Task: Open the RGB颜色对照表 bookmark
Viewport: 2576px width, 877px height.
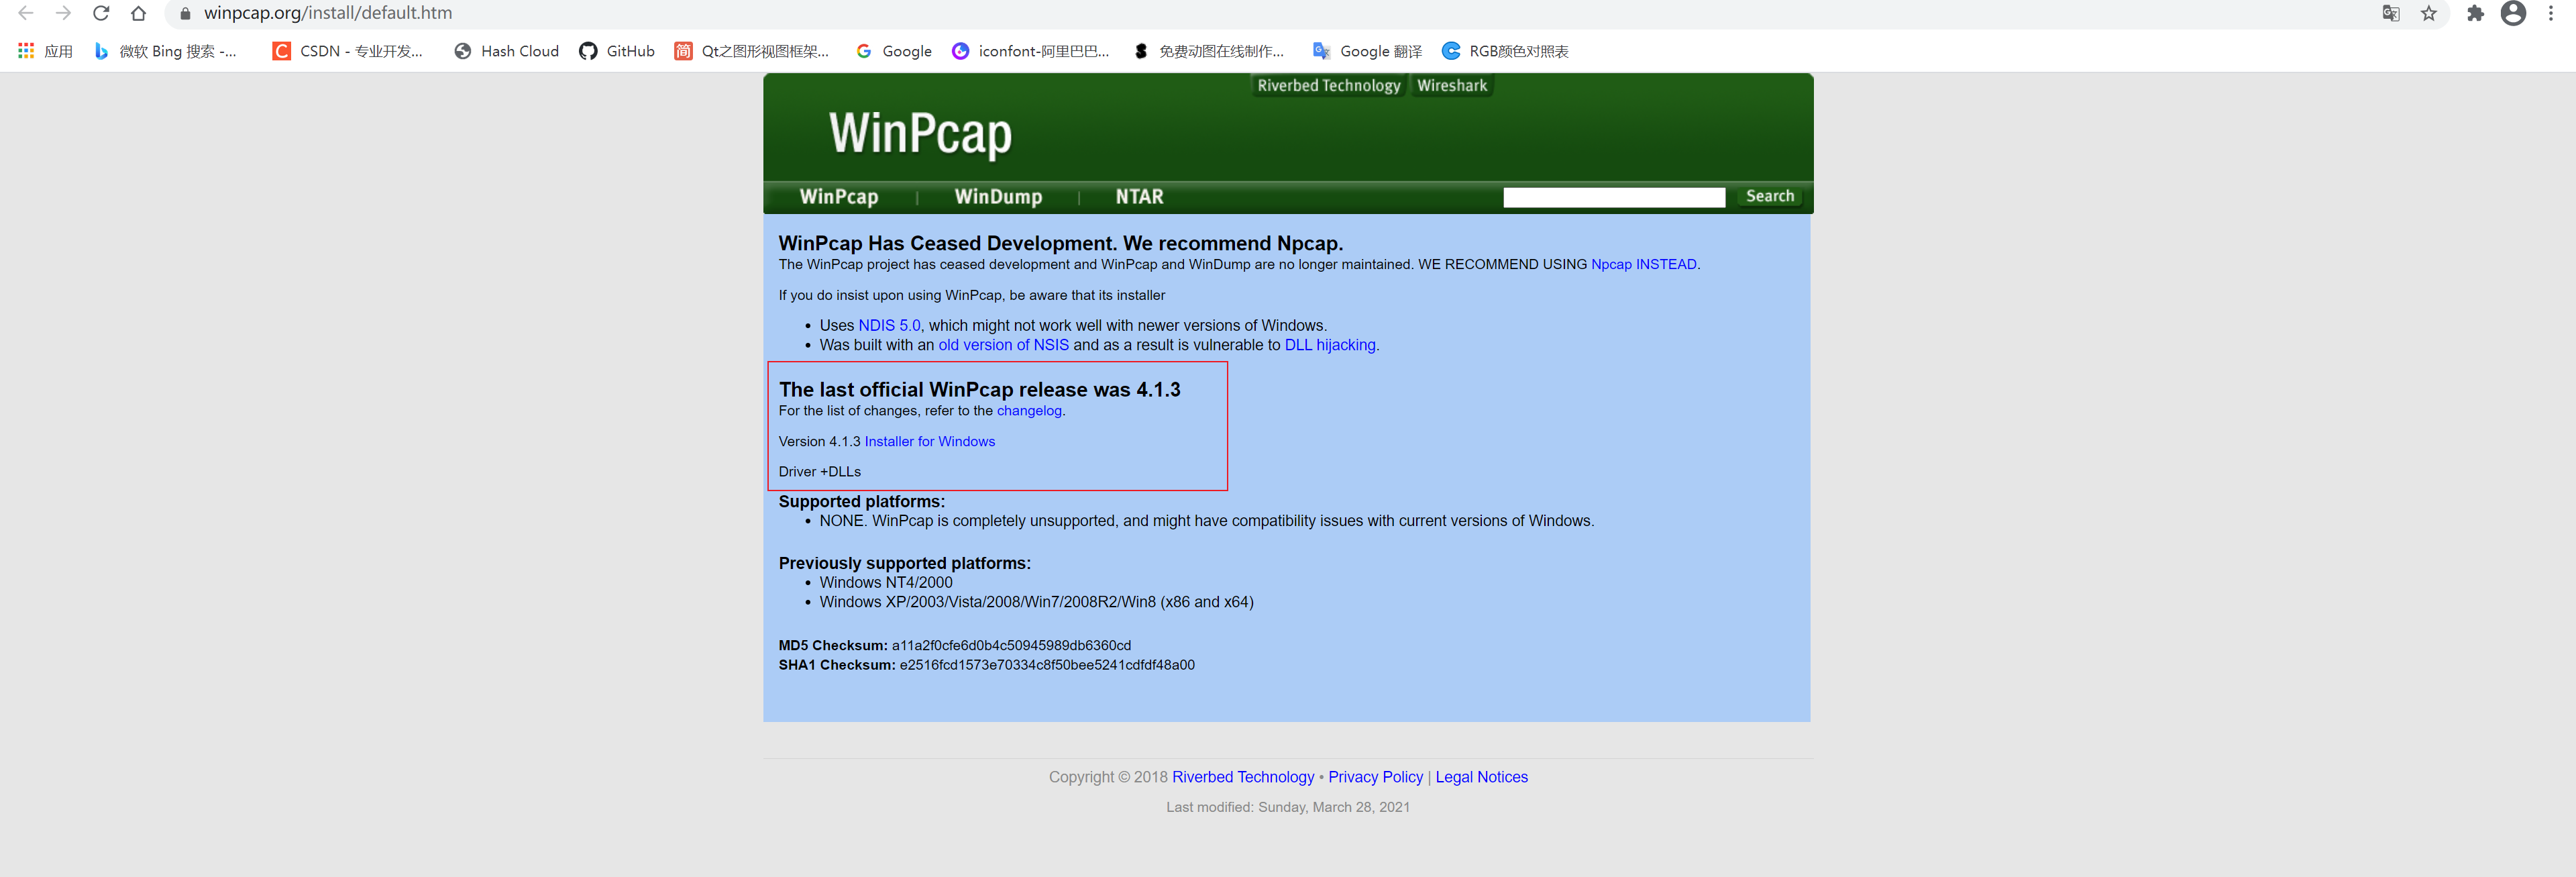Action: coord(1517,51)
